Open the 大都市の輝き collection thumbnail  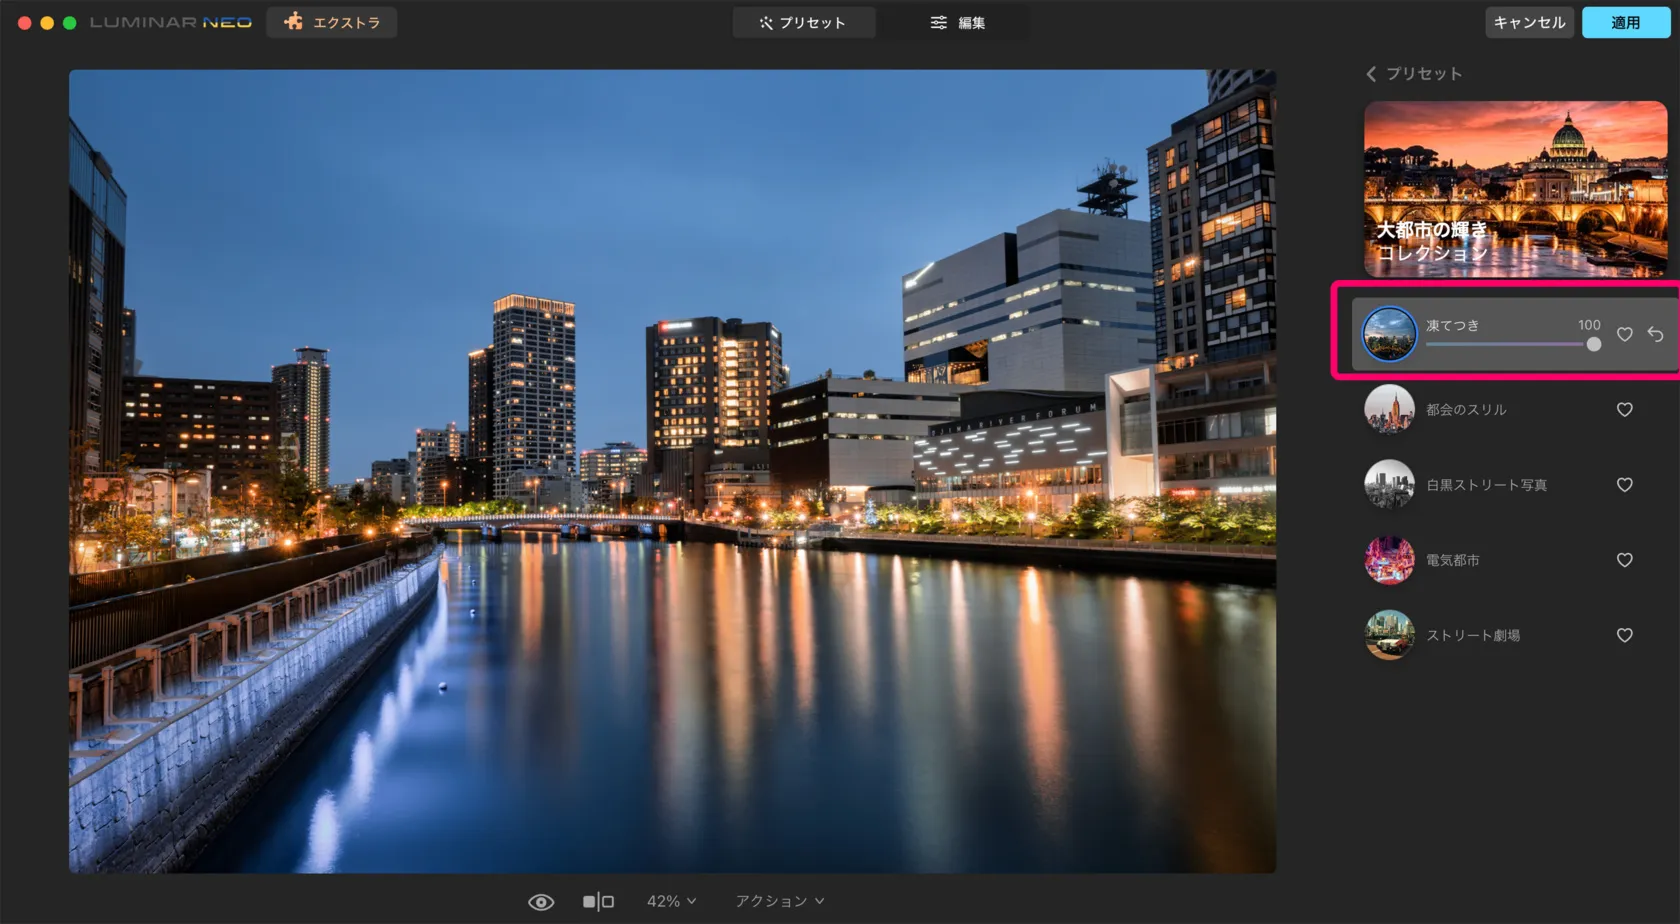click(1515, 188)
